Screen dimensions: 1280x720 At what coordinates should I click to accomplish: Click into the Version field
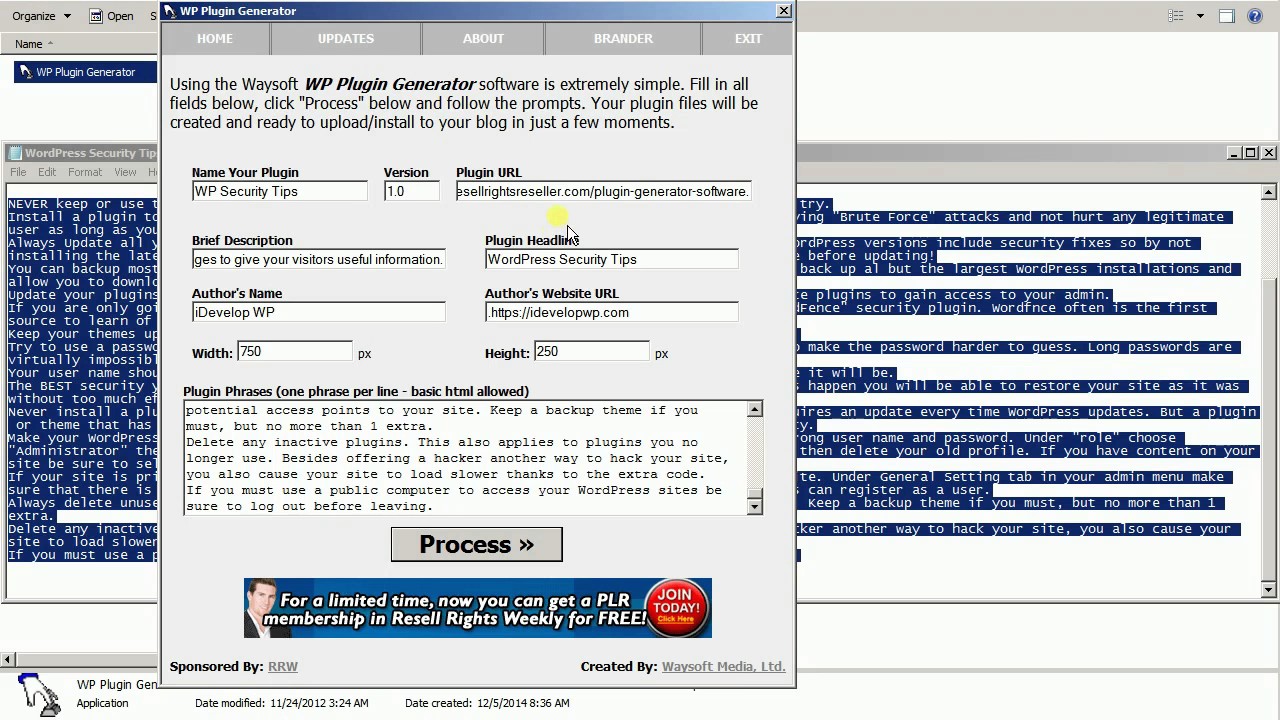click(412, 191)
